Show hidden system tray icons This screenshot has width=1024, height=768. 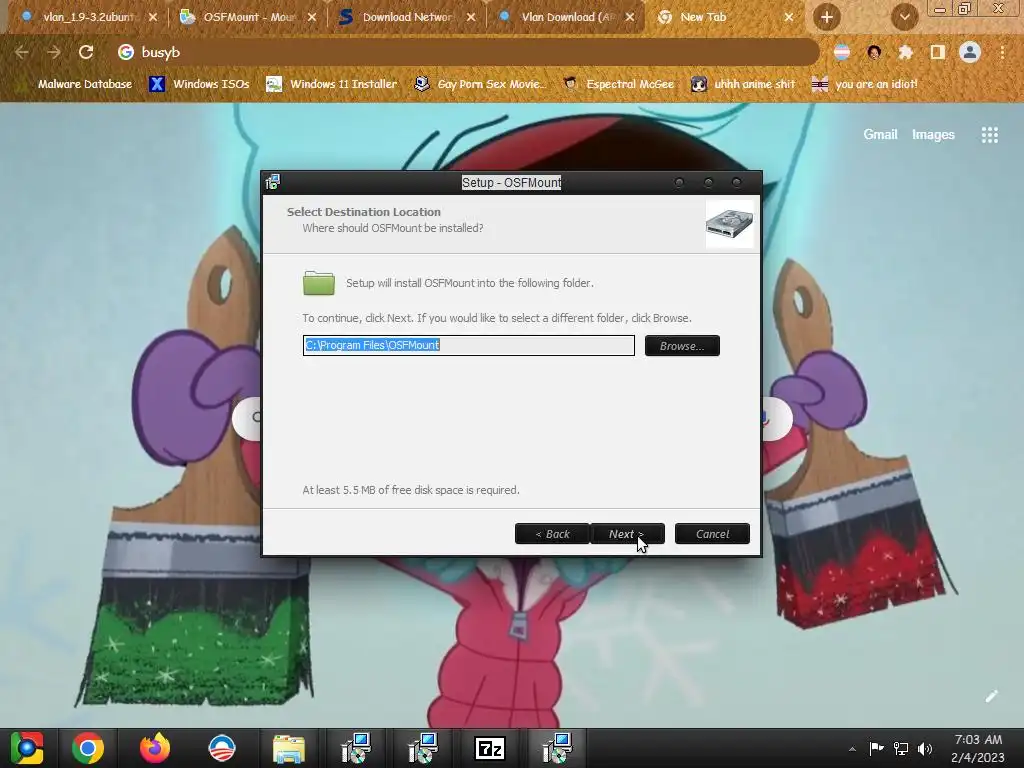pyautogui.click(x=852, y=749)
